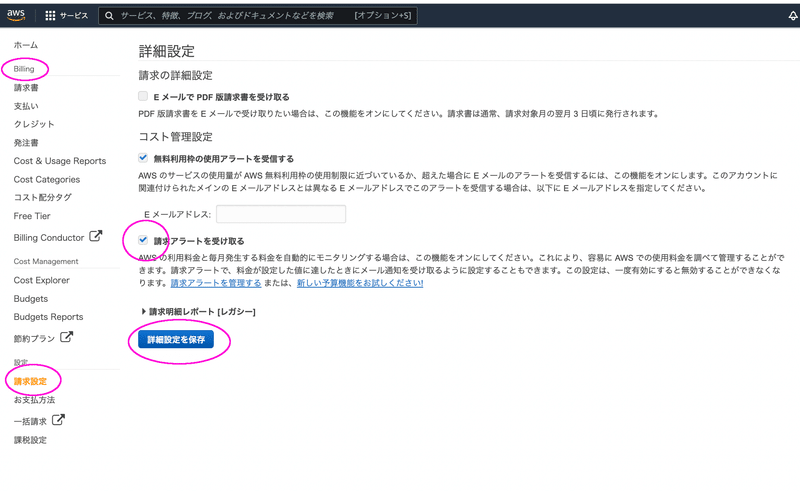Open 新しい予算機能をお試しください link
The height and width of the screenshot is (491, 800).
click(360, 283)
